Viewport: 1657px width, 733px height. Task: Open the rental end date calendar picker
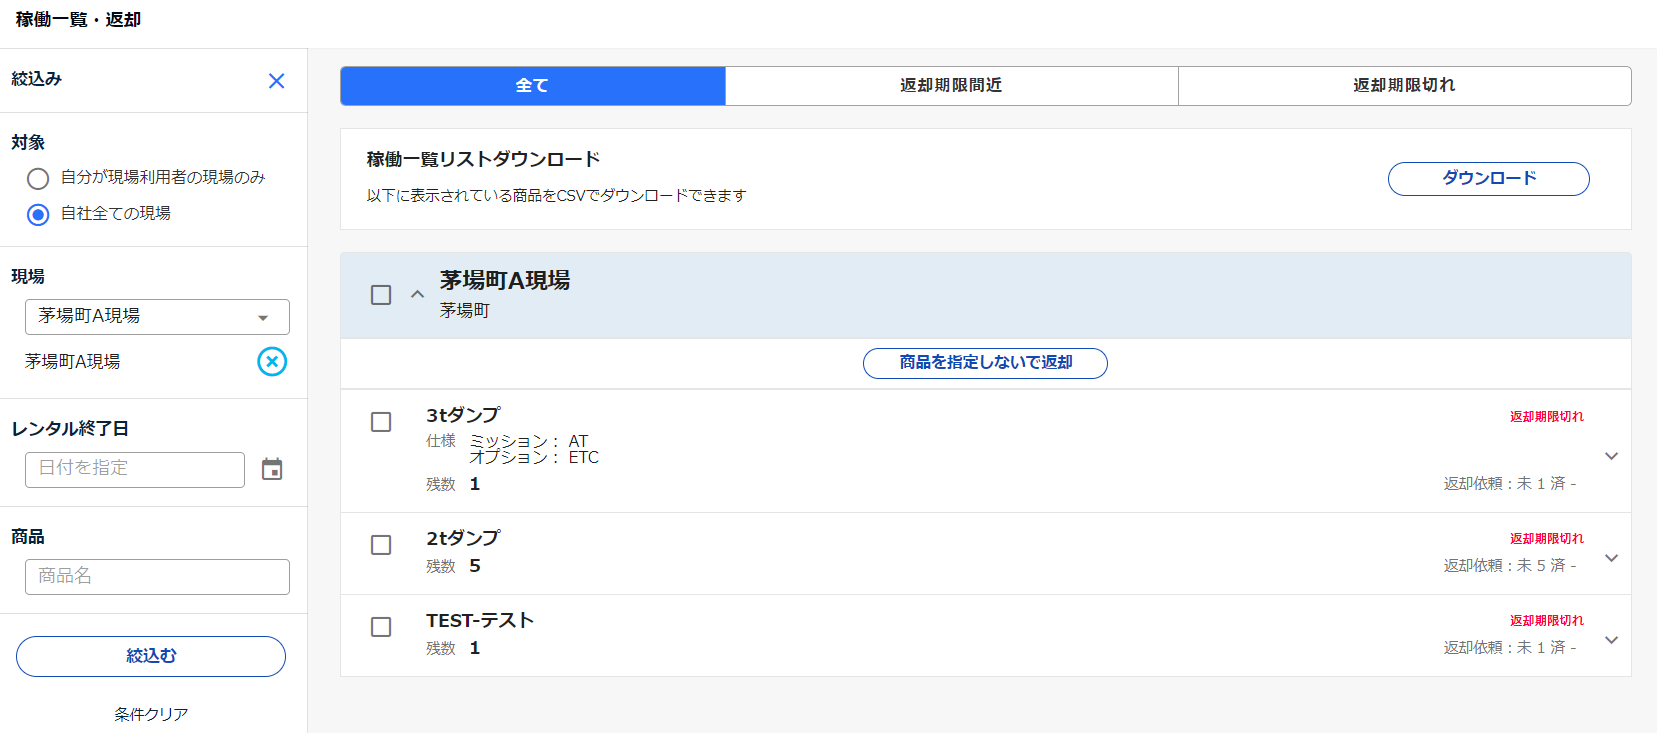tap(272, 469)
